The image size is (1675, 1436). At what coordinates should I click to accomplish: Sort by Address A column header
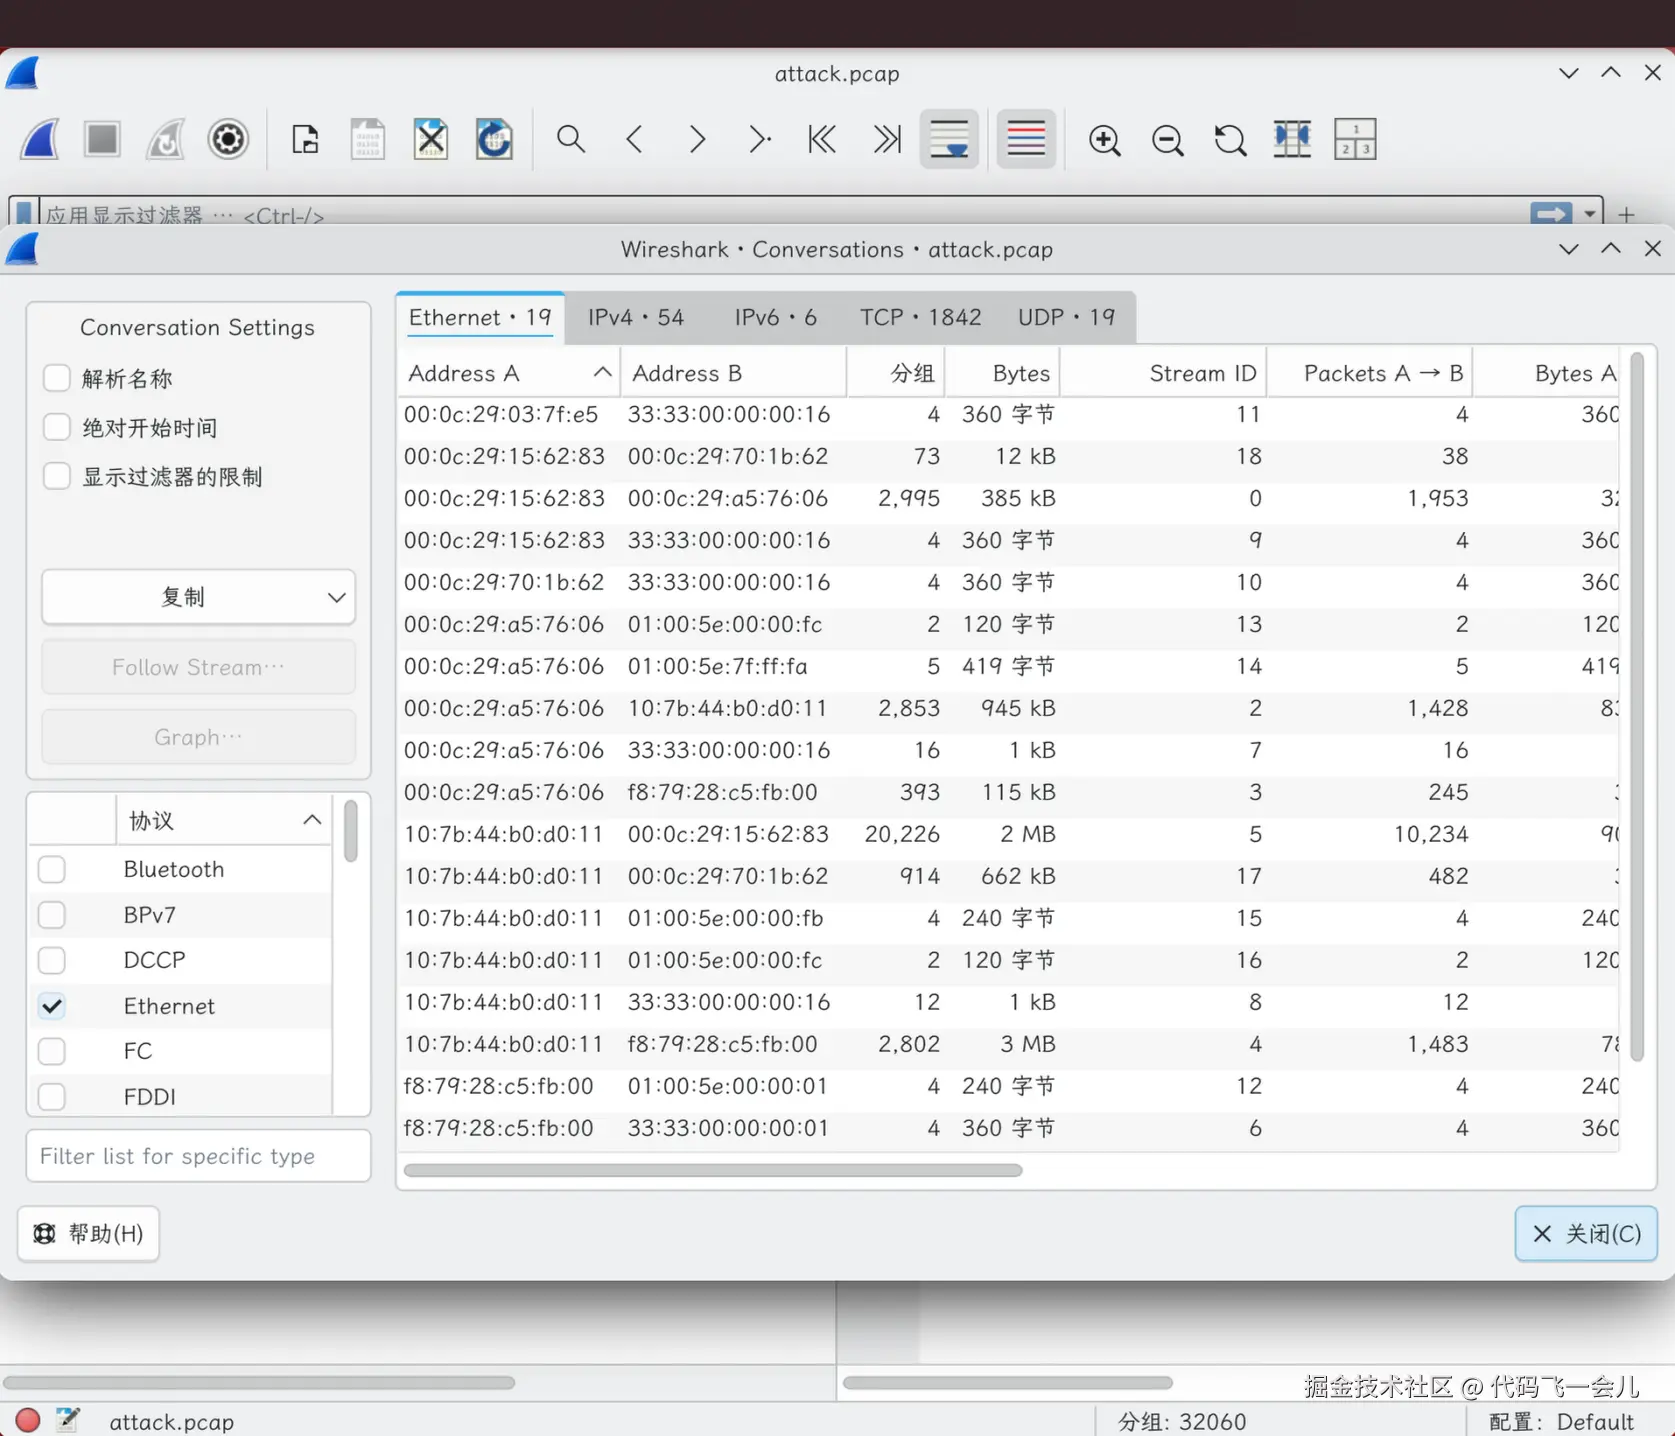click(510, 373)
